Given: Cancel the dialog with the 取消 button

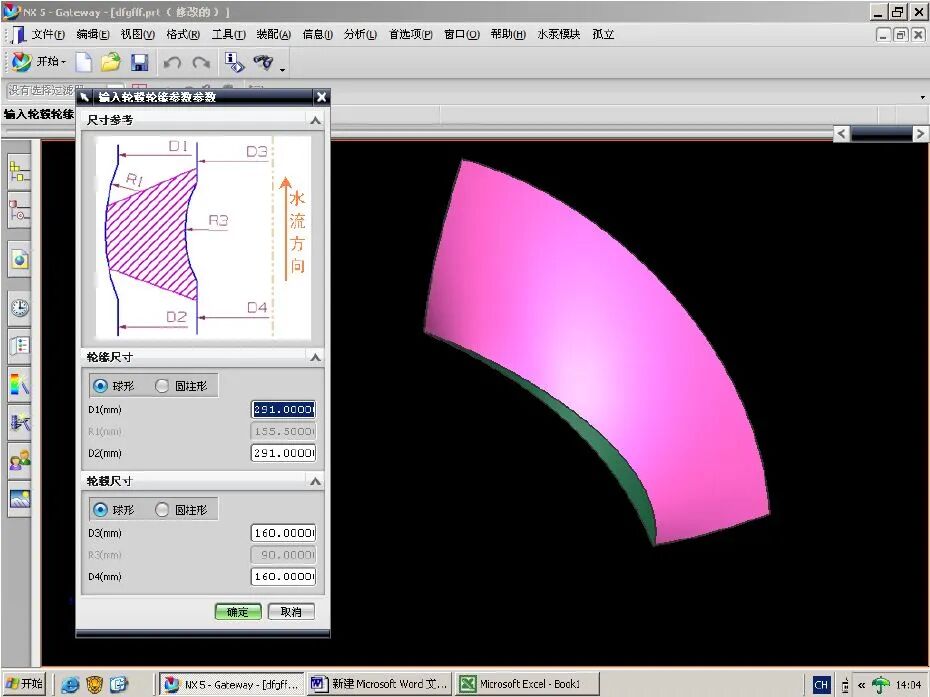Looking at the screenshot, I should 291,612.
